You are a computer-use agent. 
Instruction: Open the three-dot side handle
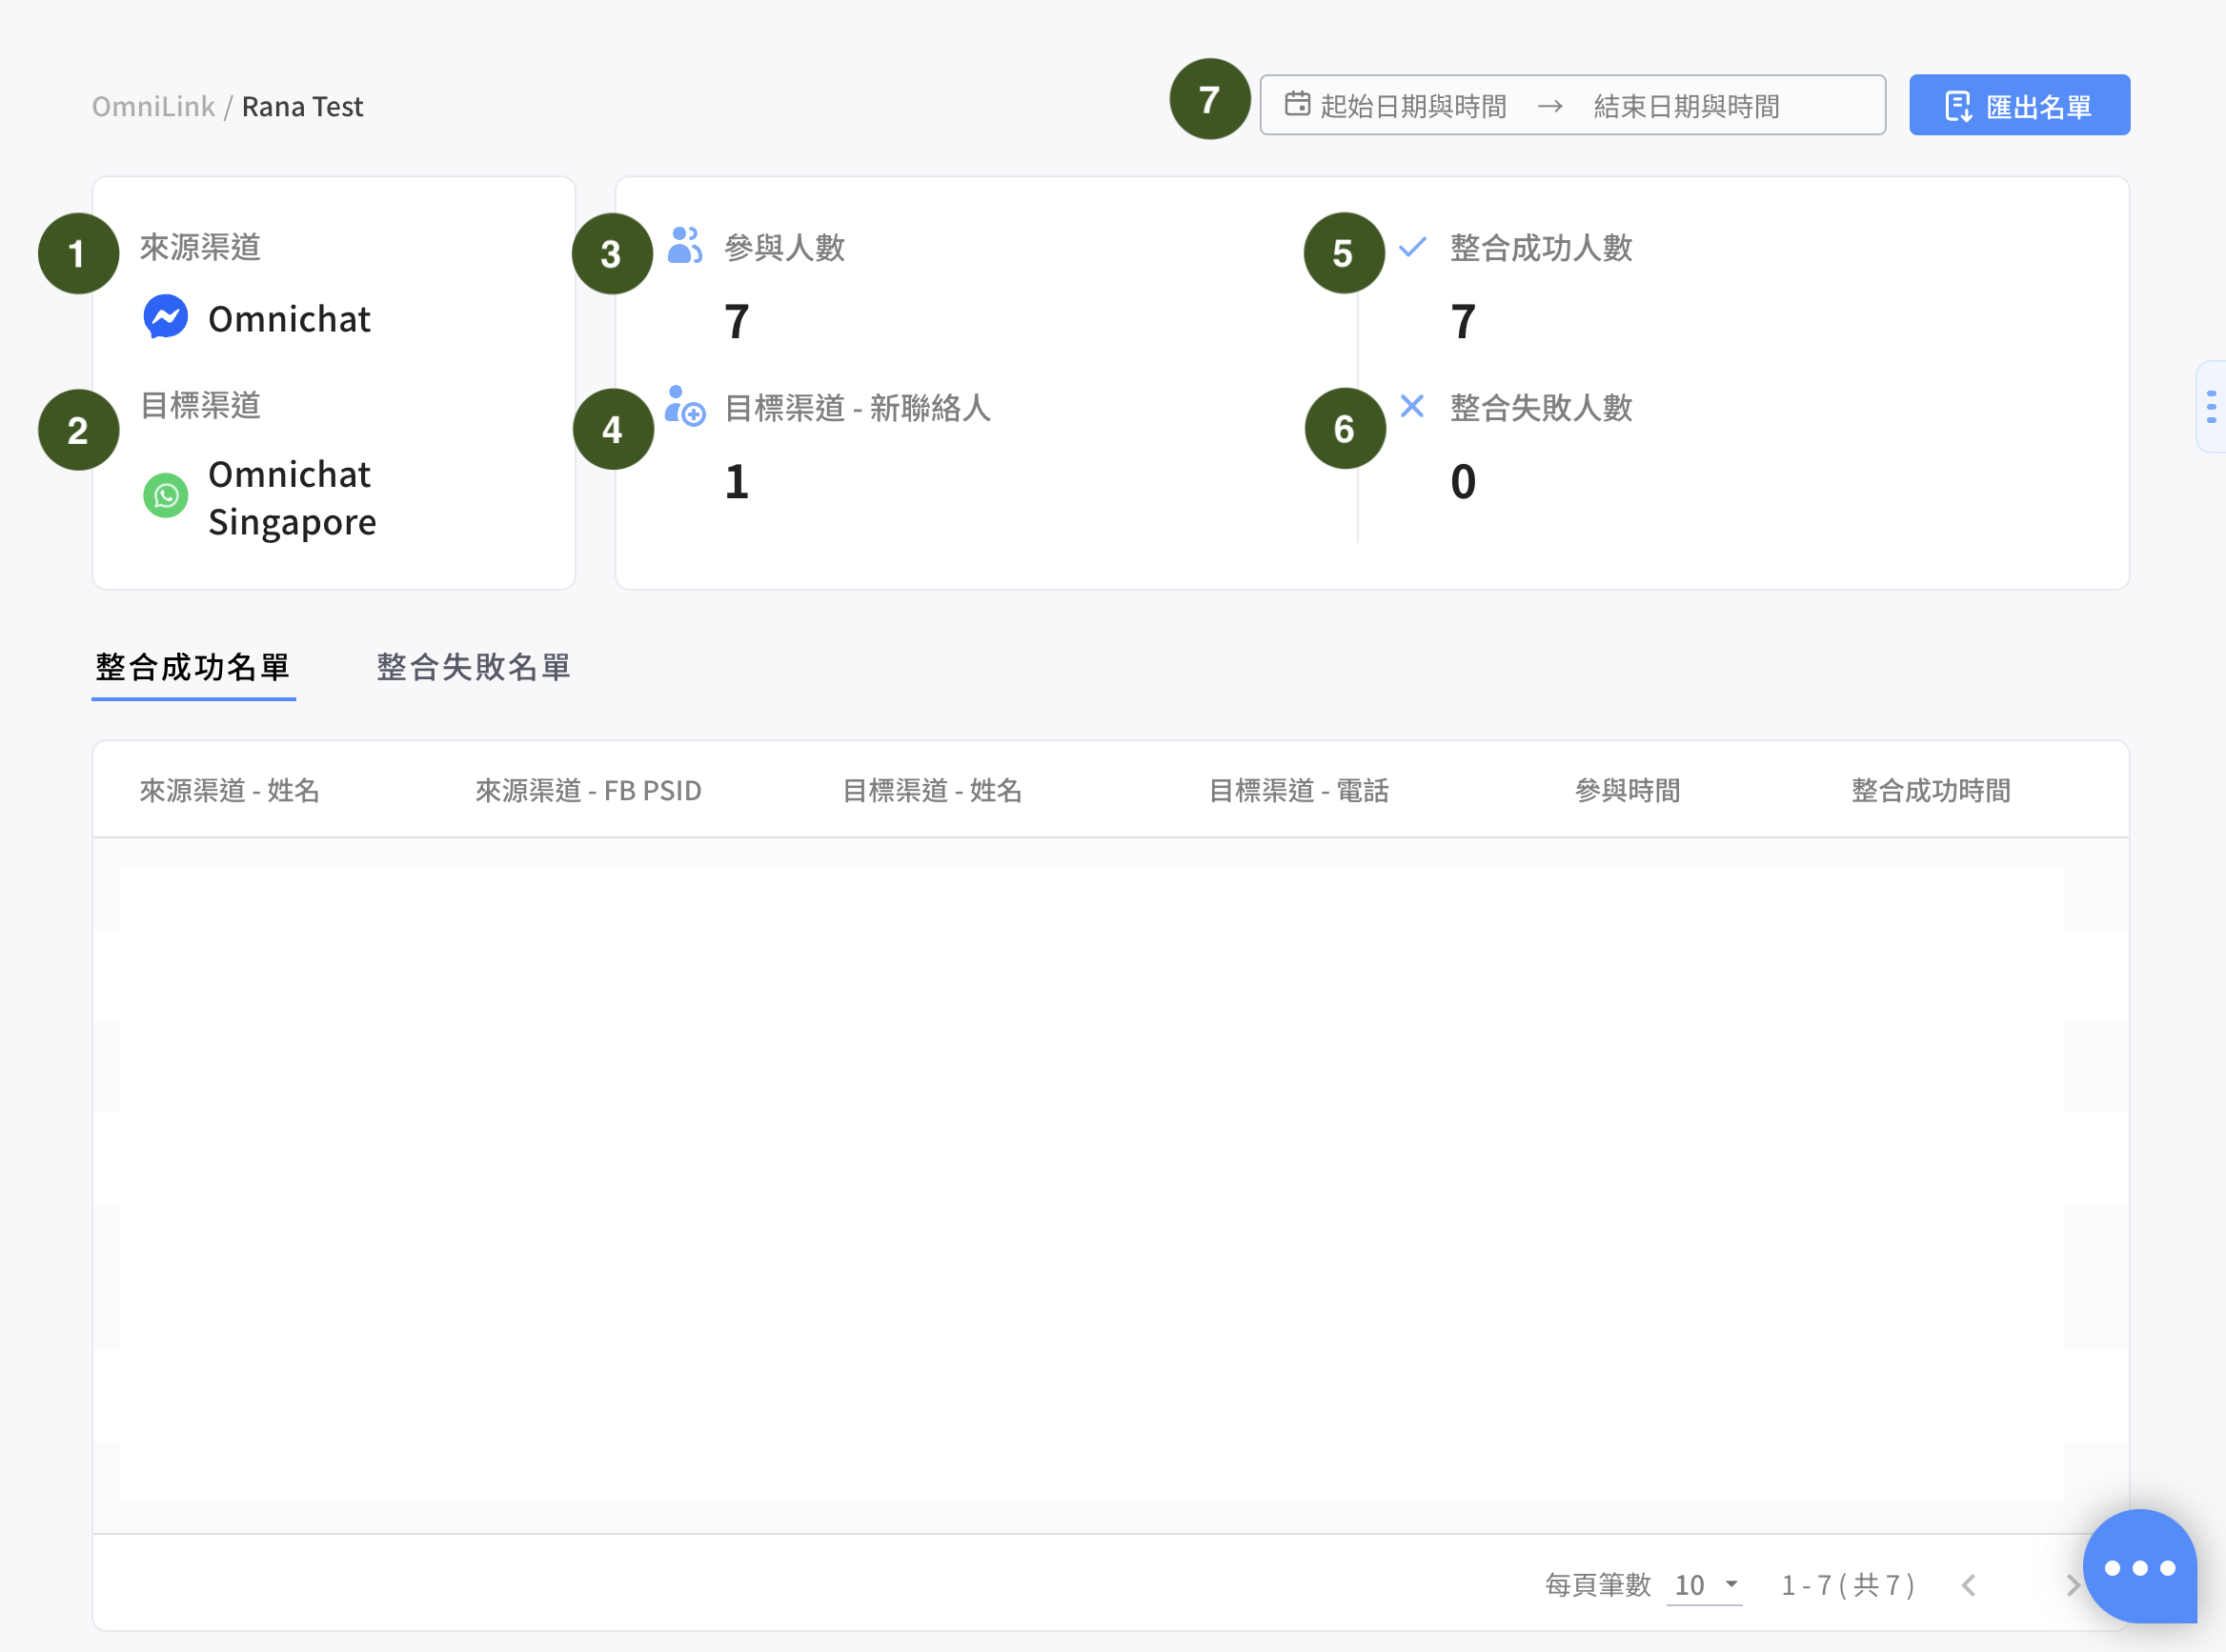tap(2211, 407)
